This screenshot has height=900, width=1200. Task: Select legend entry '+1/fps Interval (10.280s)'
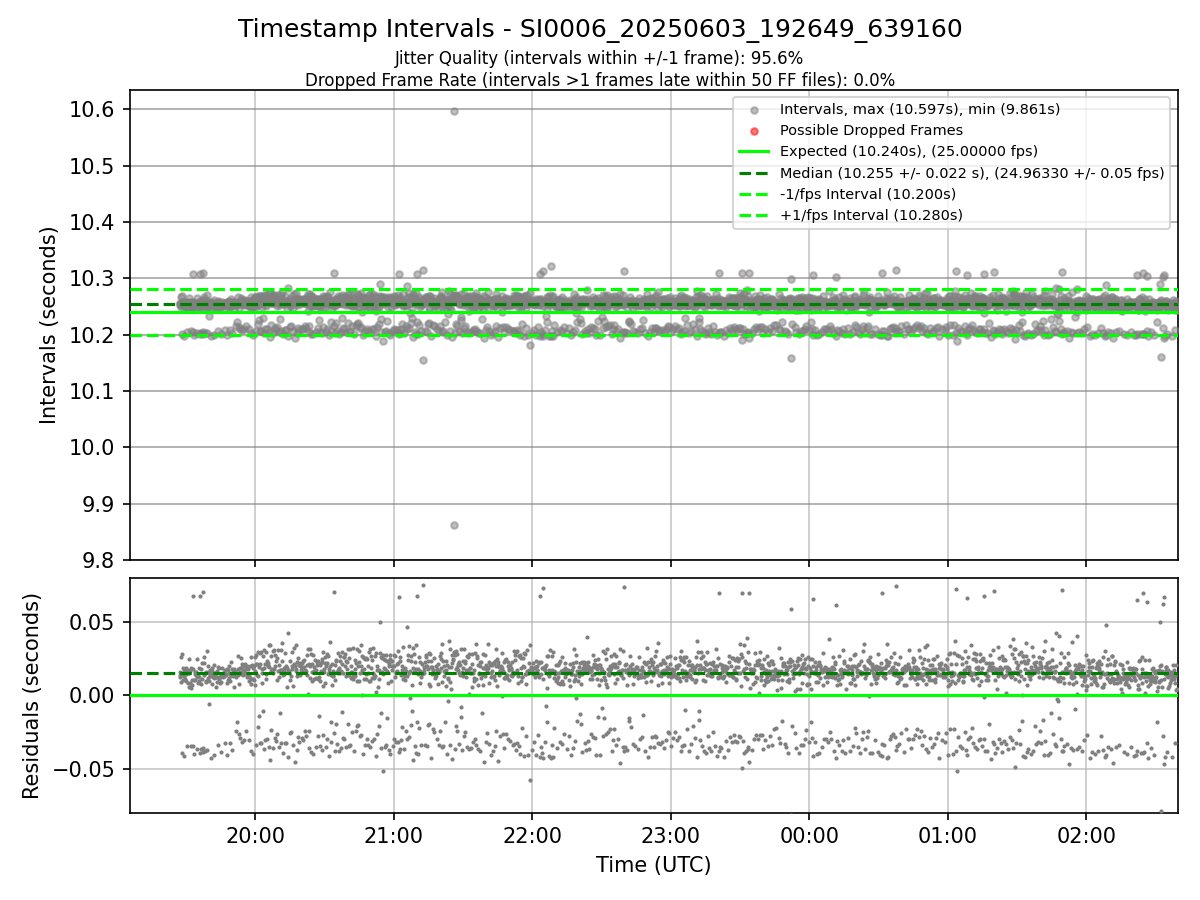pos(871,215)
